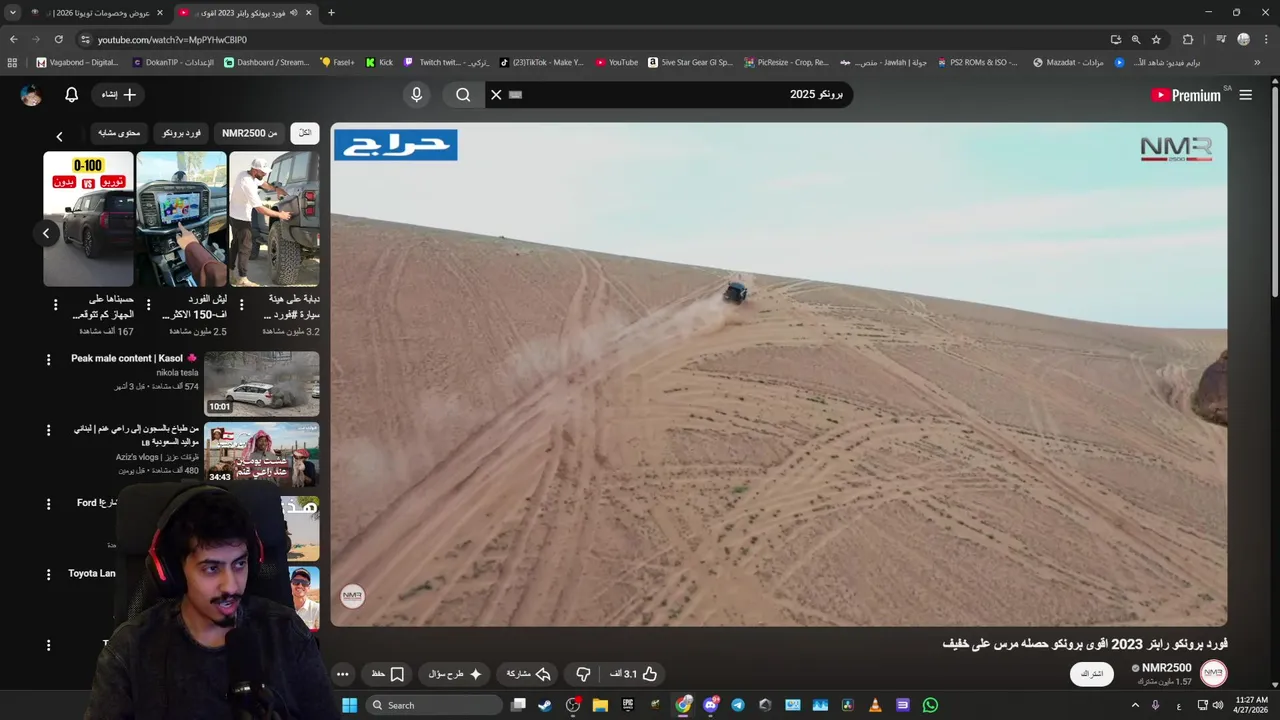The width and height of the screenshot is (1280, 720).
Task: Open the Fasel+ bookmark
Action: tap(337, 62)
